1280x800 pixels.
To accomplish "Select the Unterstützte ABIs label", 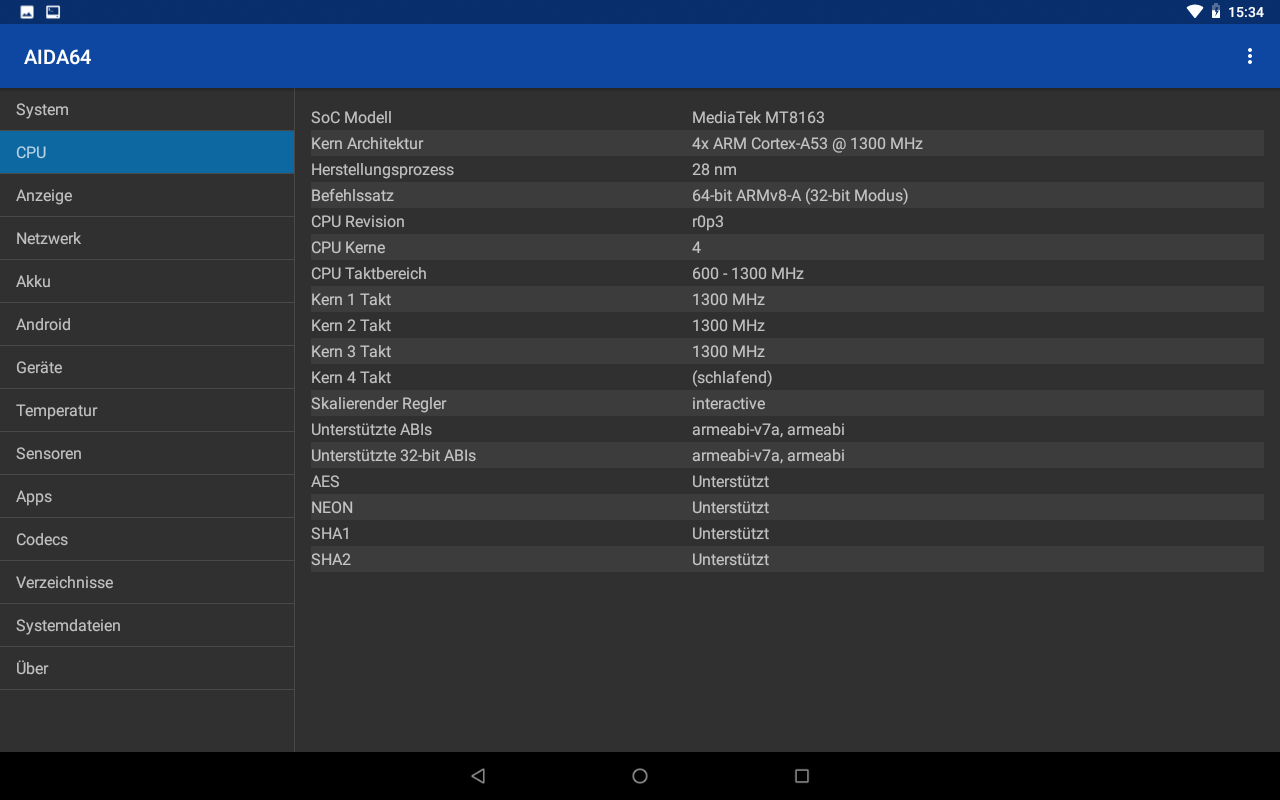I will click(x=371, y=430).
